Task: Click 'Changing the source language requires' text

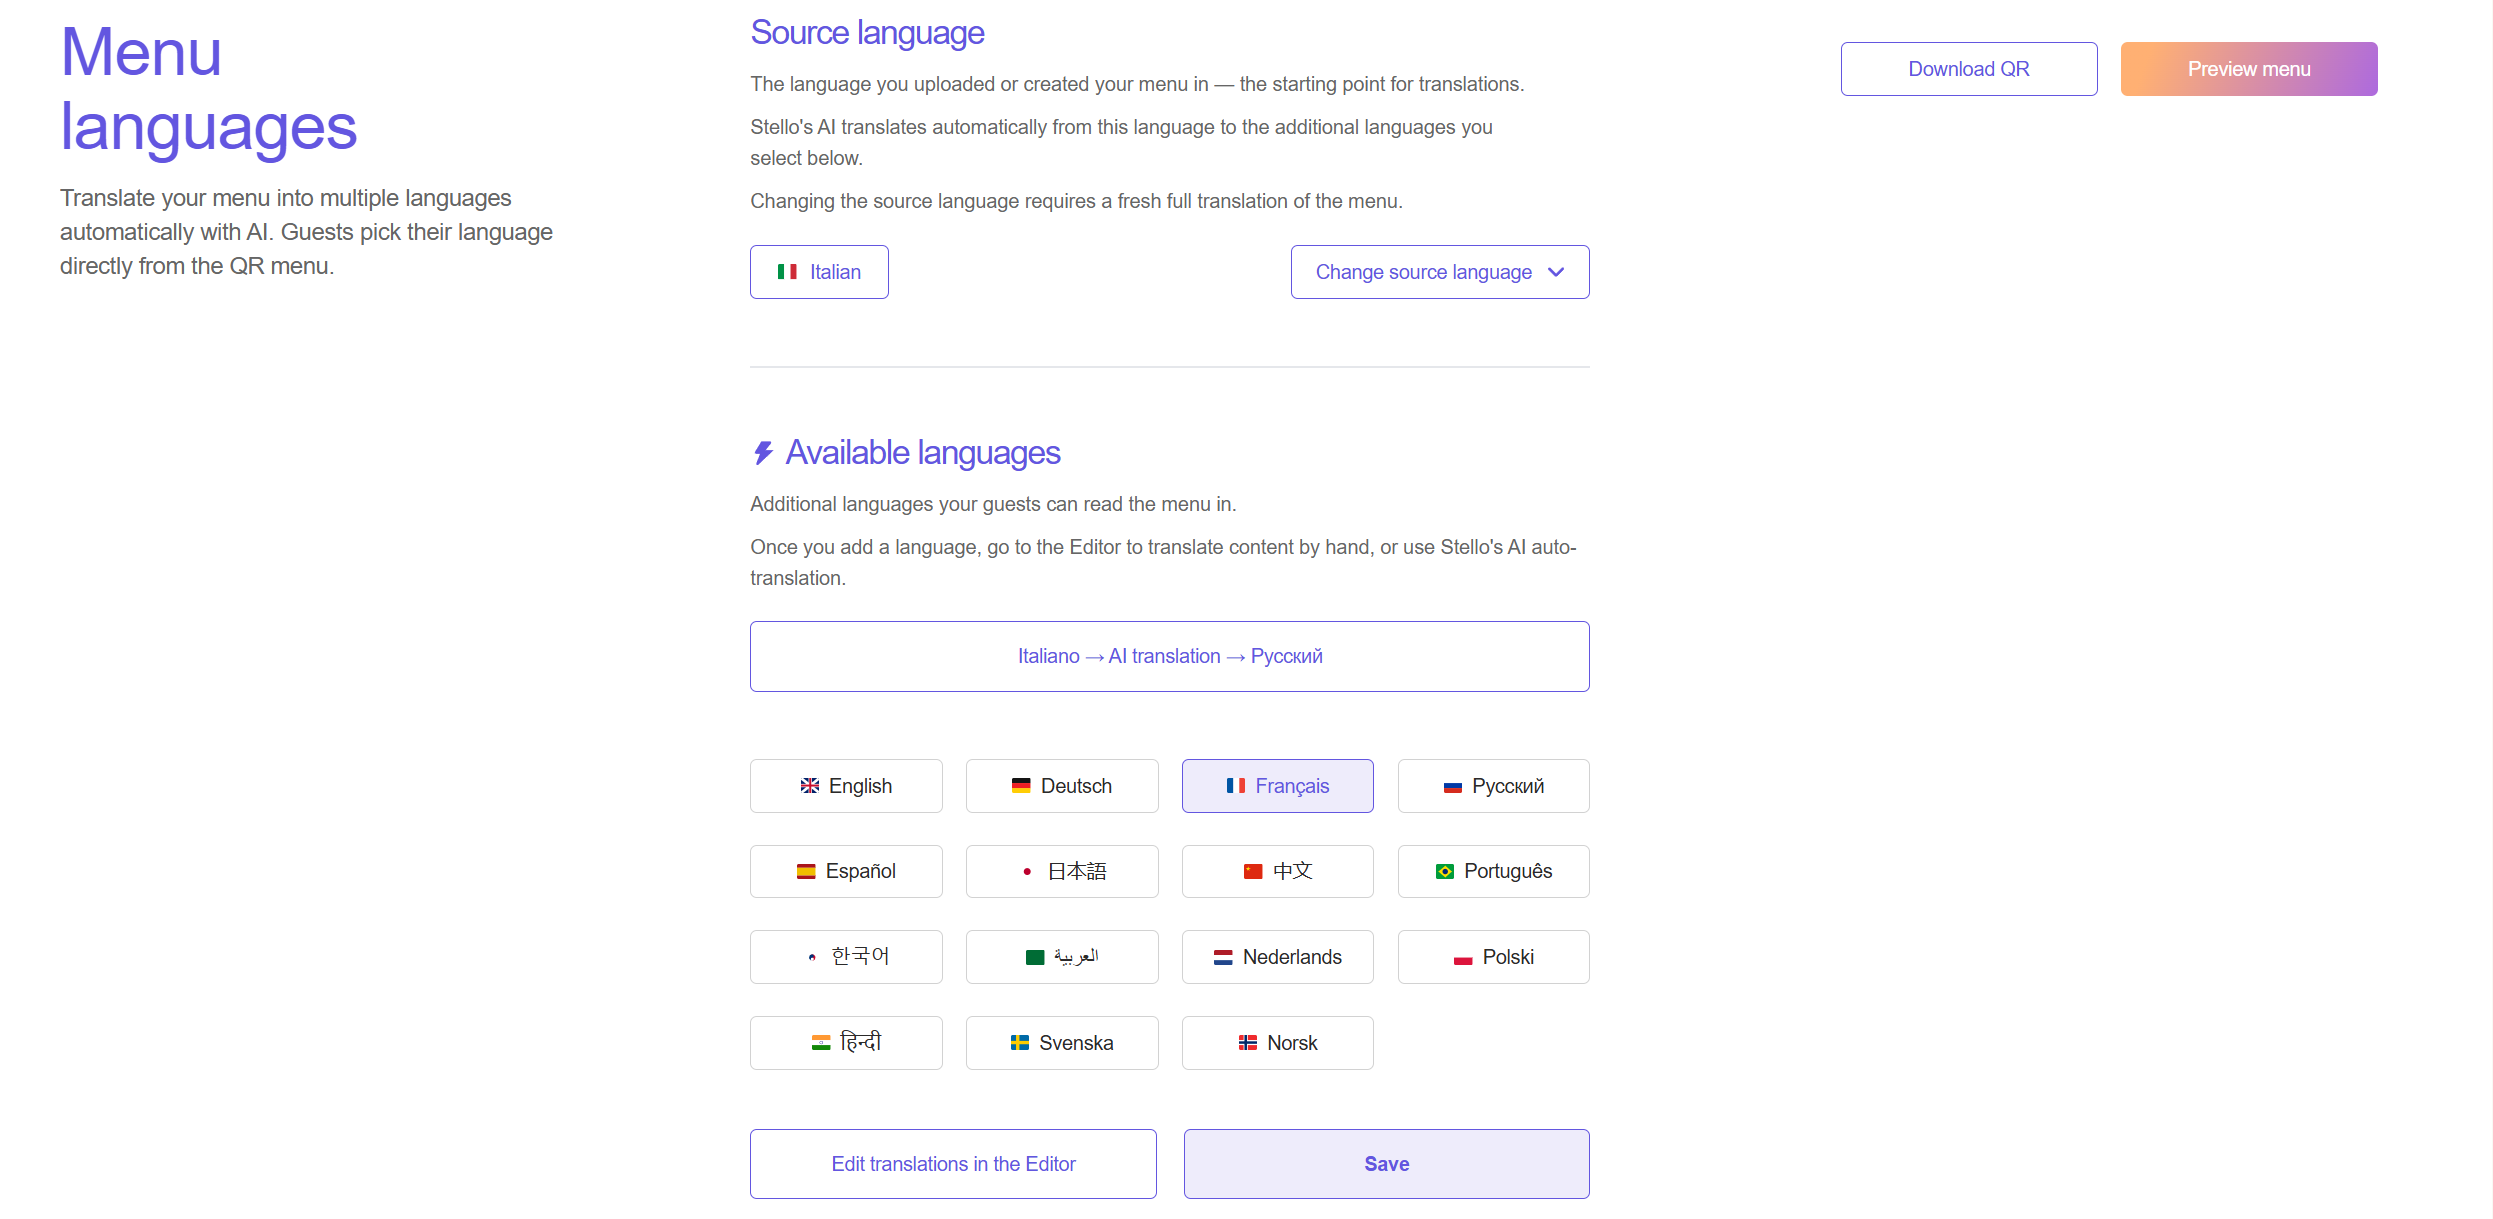Action: coord(1076,201)
